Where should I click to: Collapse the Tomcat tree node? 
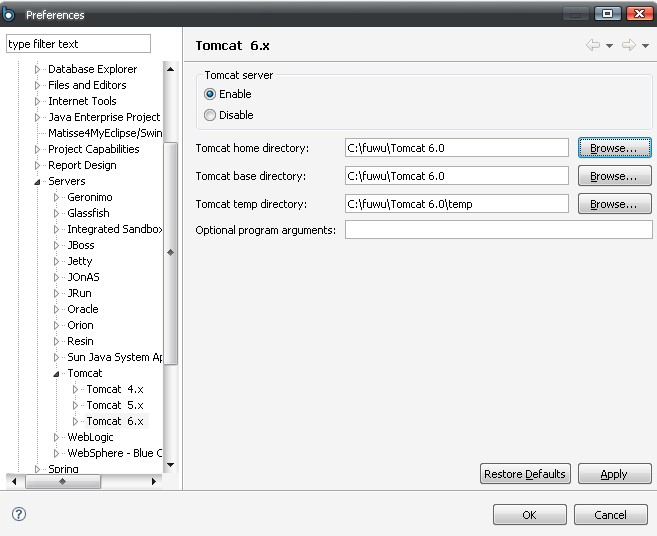(56, 374)
